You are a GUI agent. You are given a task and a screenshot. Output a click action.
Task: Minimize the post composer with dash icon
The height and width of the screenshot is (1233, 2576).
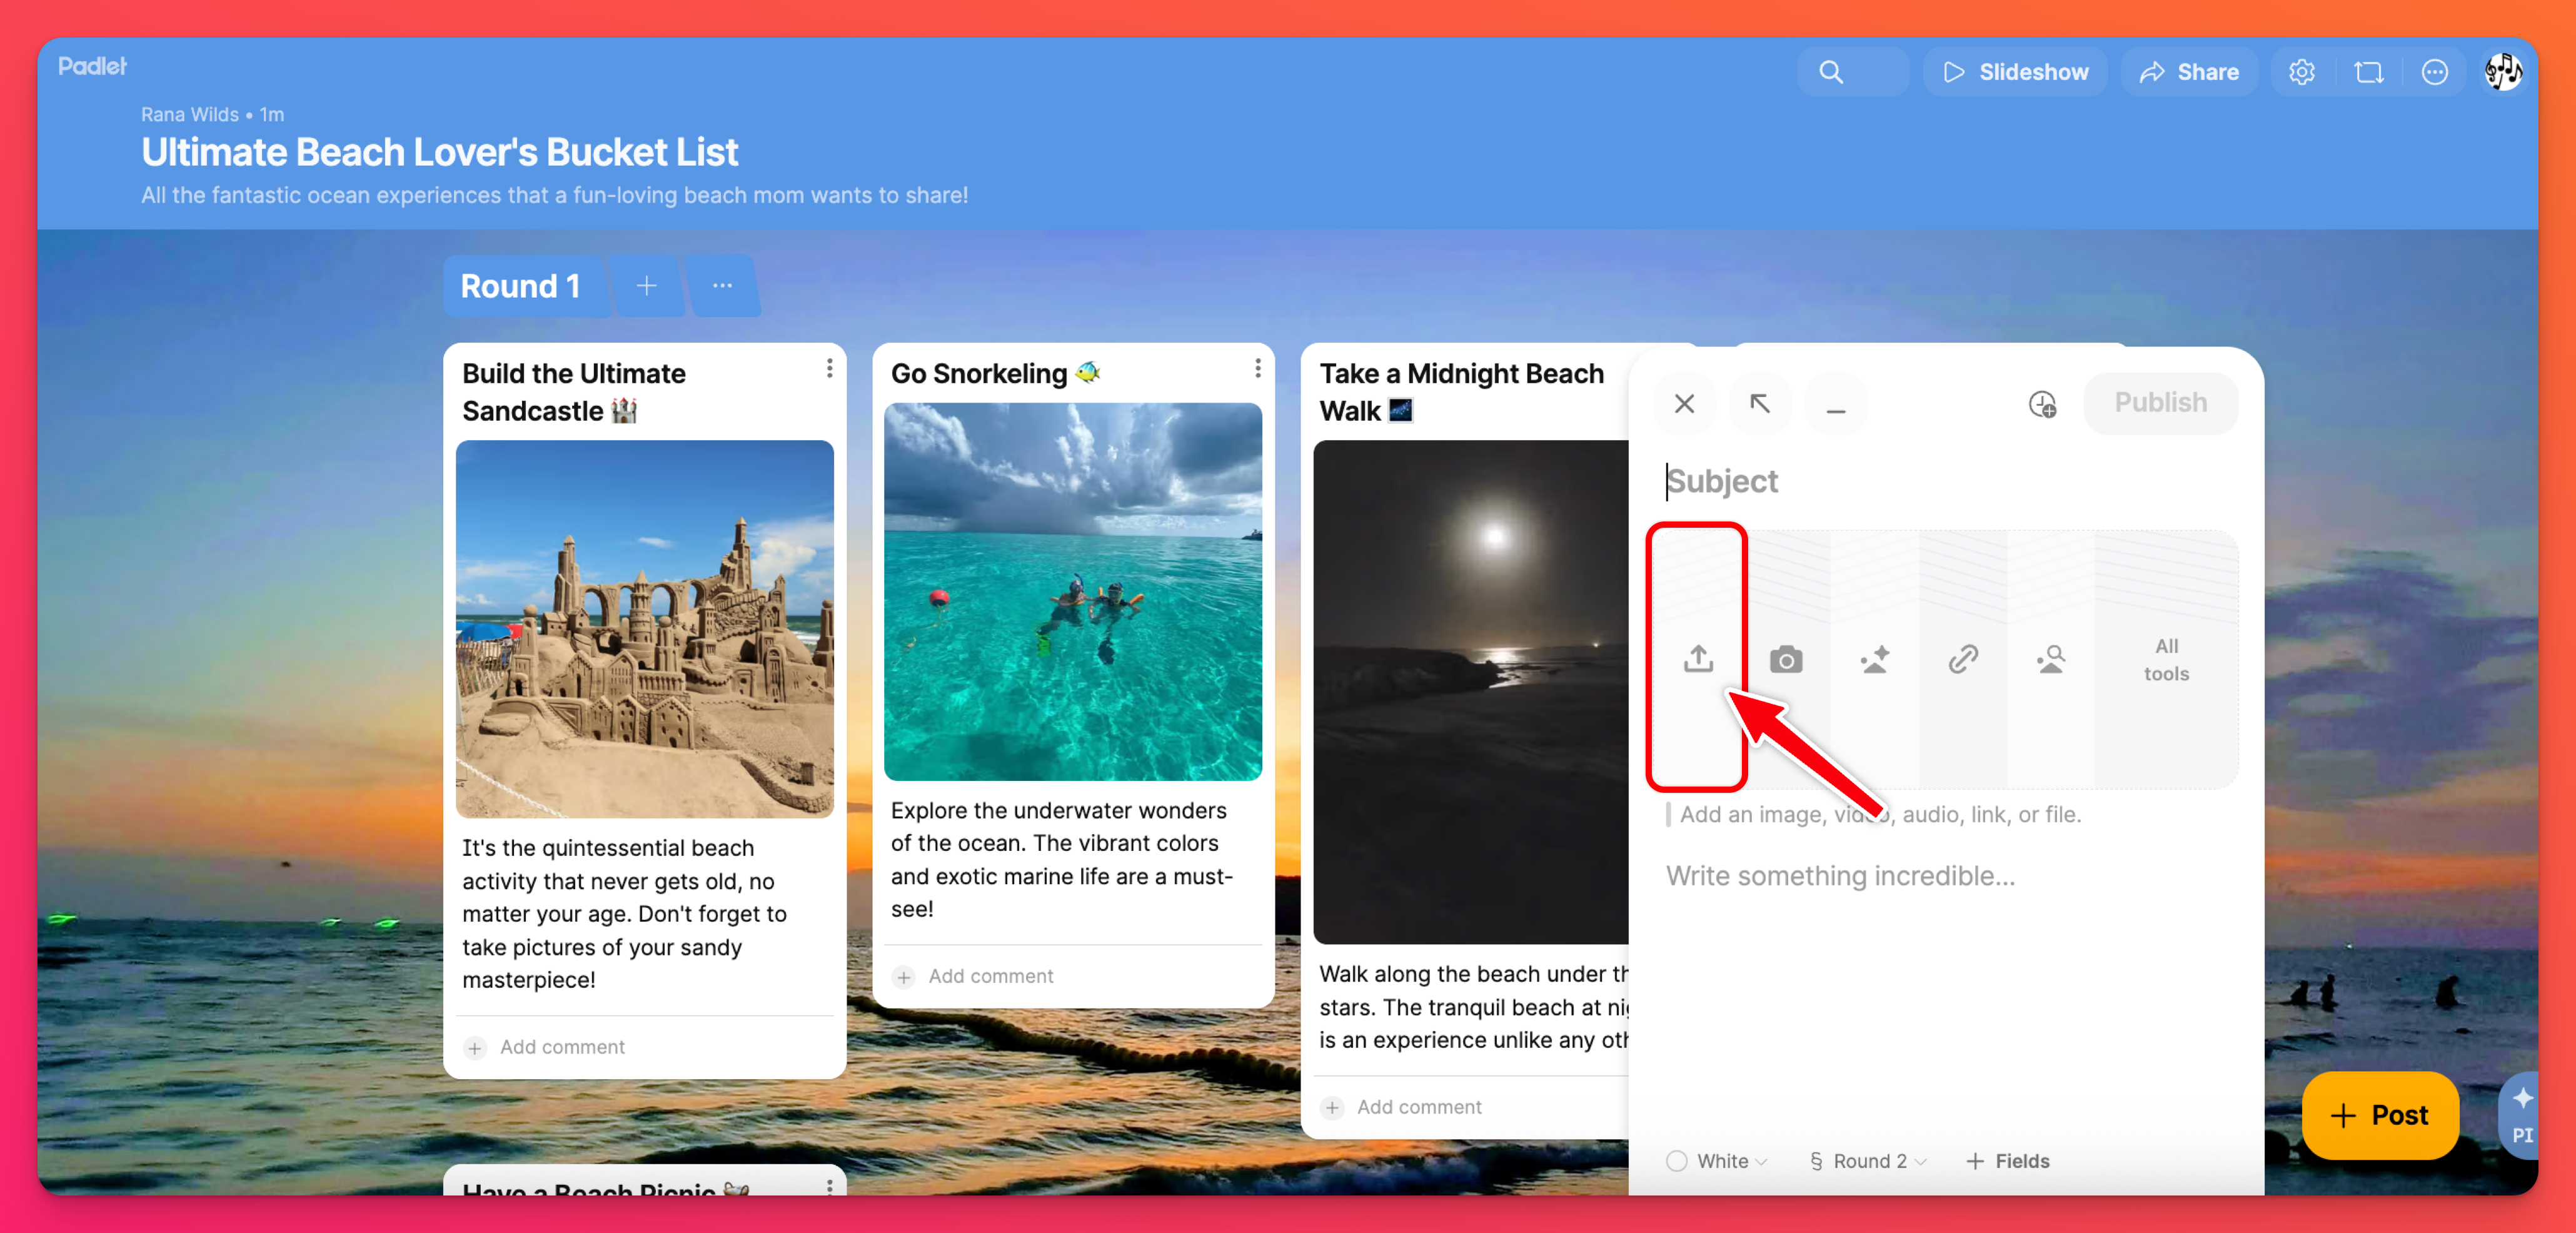click(1836, 404)
